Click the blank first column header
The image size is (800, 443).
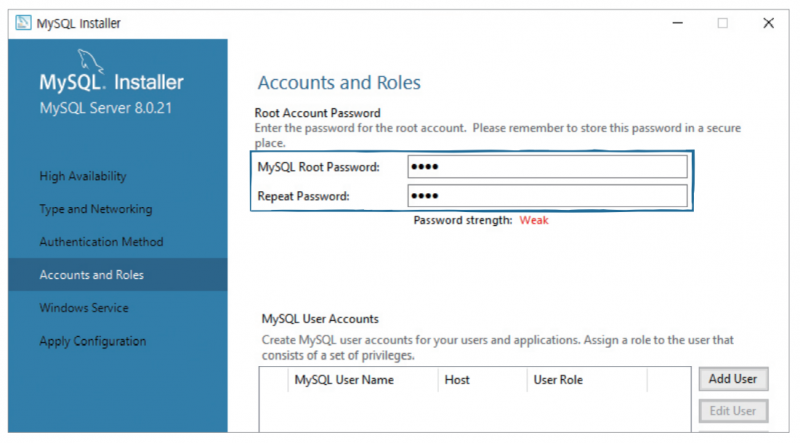(273, 380)
